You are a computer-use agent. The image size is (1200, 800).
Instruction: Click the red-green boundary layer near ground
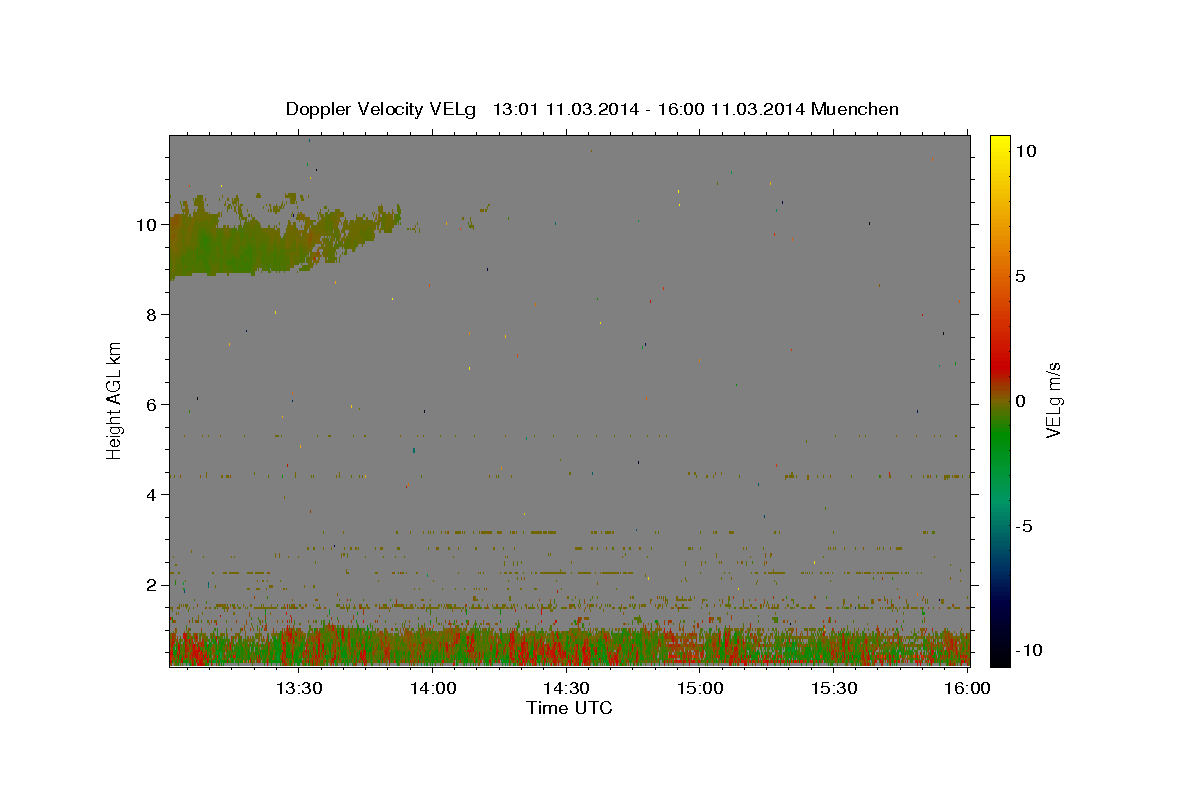tap(570, 646)
